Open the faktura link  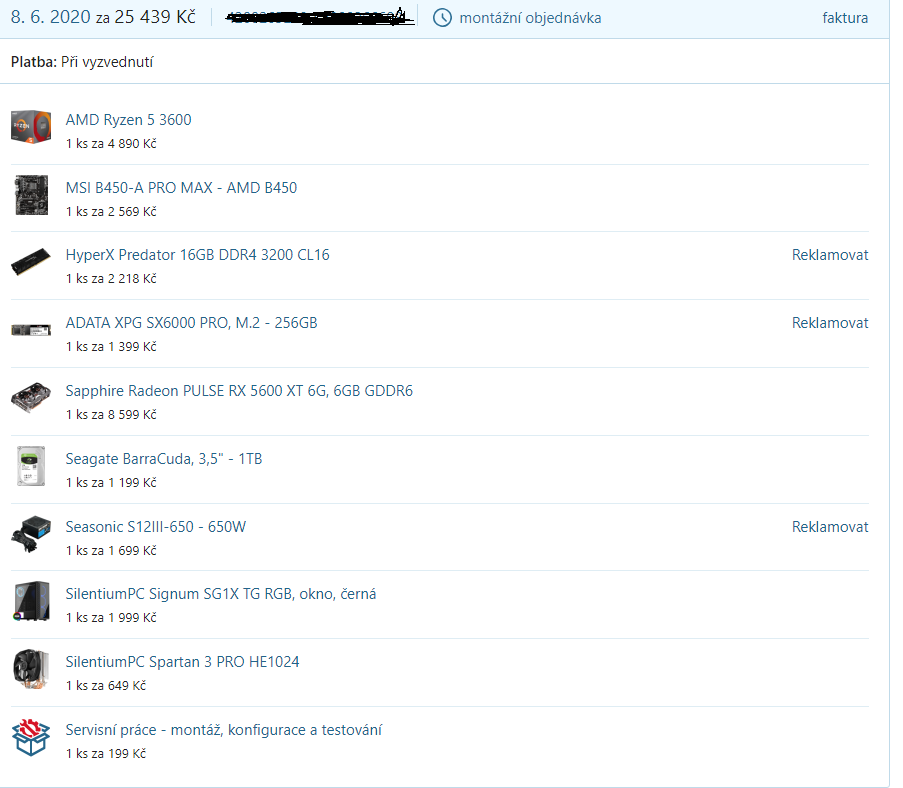[x=845, y=18]
